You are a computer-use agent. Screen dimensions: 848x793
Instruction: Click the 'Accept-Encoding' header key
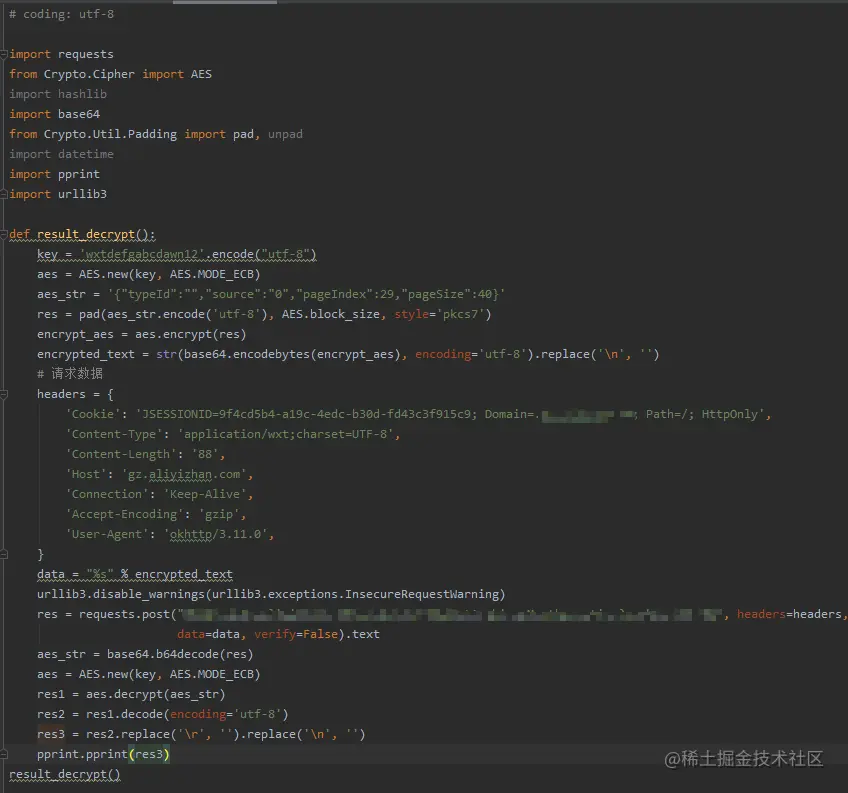coord(124,514)
